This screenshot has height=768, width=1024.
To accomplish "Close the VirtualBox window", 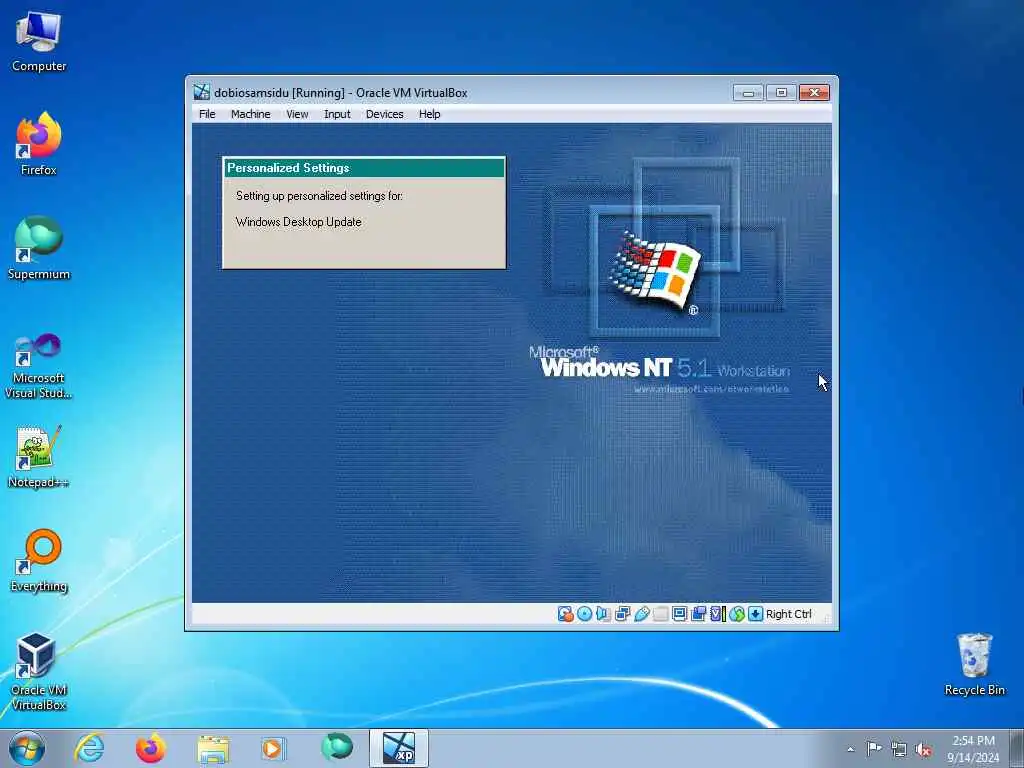I will [814, 93].
